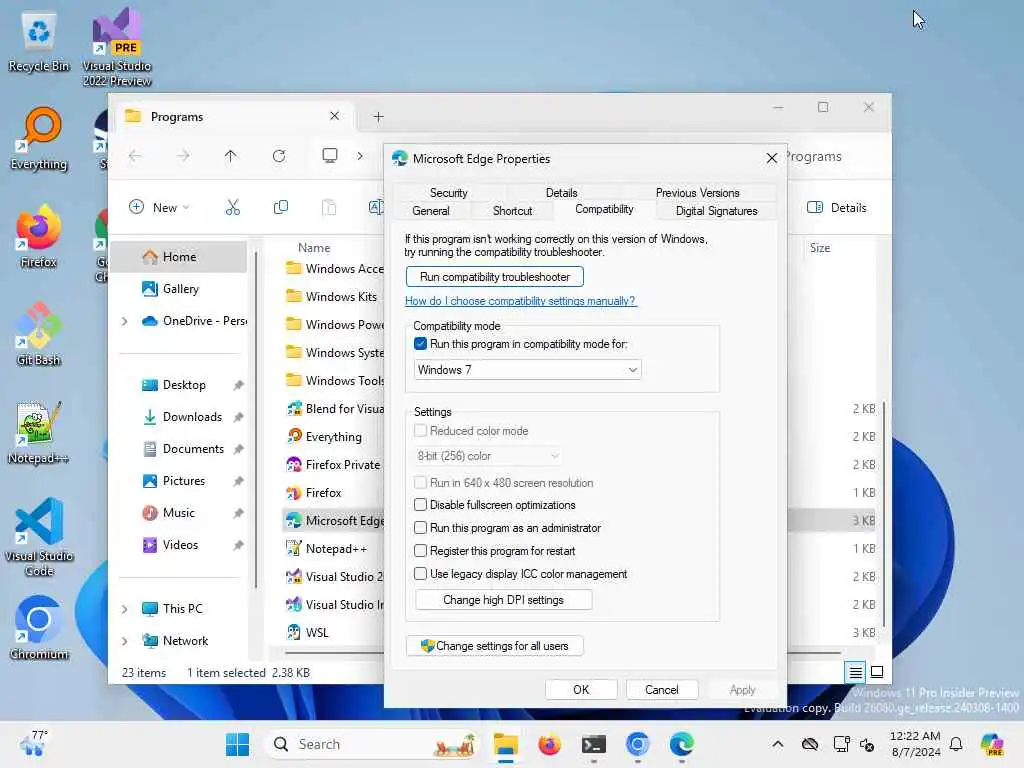Open Firefox desktop shortcut

pyautogui.click(x=39, y=236)
